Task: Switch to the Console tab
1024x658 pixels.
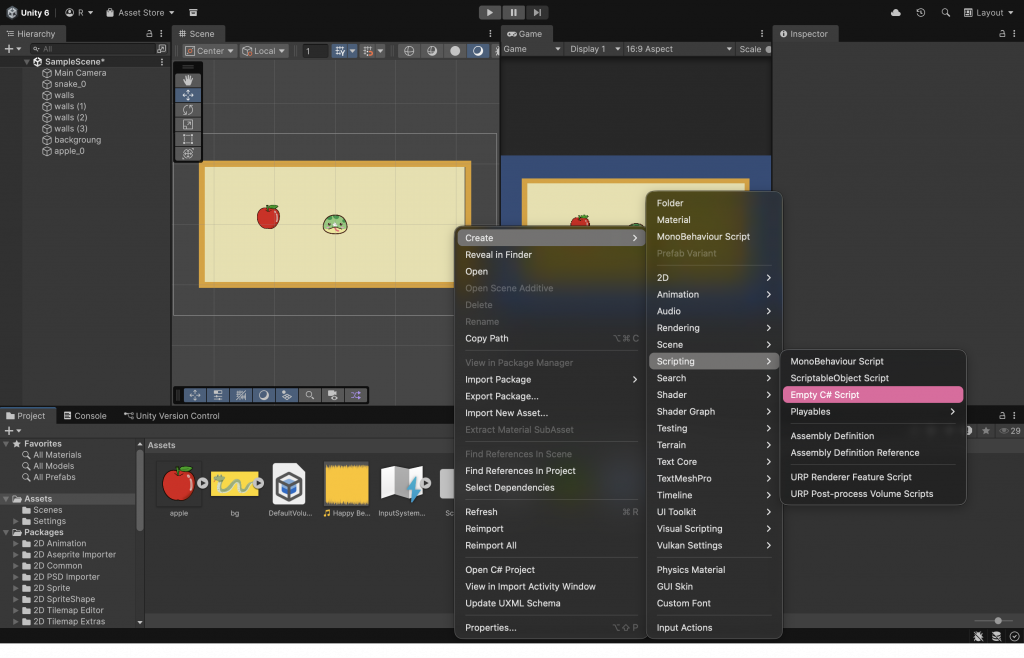Action: 85,416
